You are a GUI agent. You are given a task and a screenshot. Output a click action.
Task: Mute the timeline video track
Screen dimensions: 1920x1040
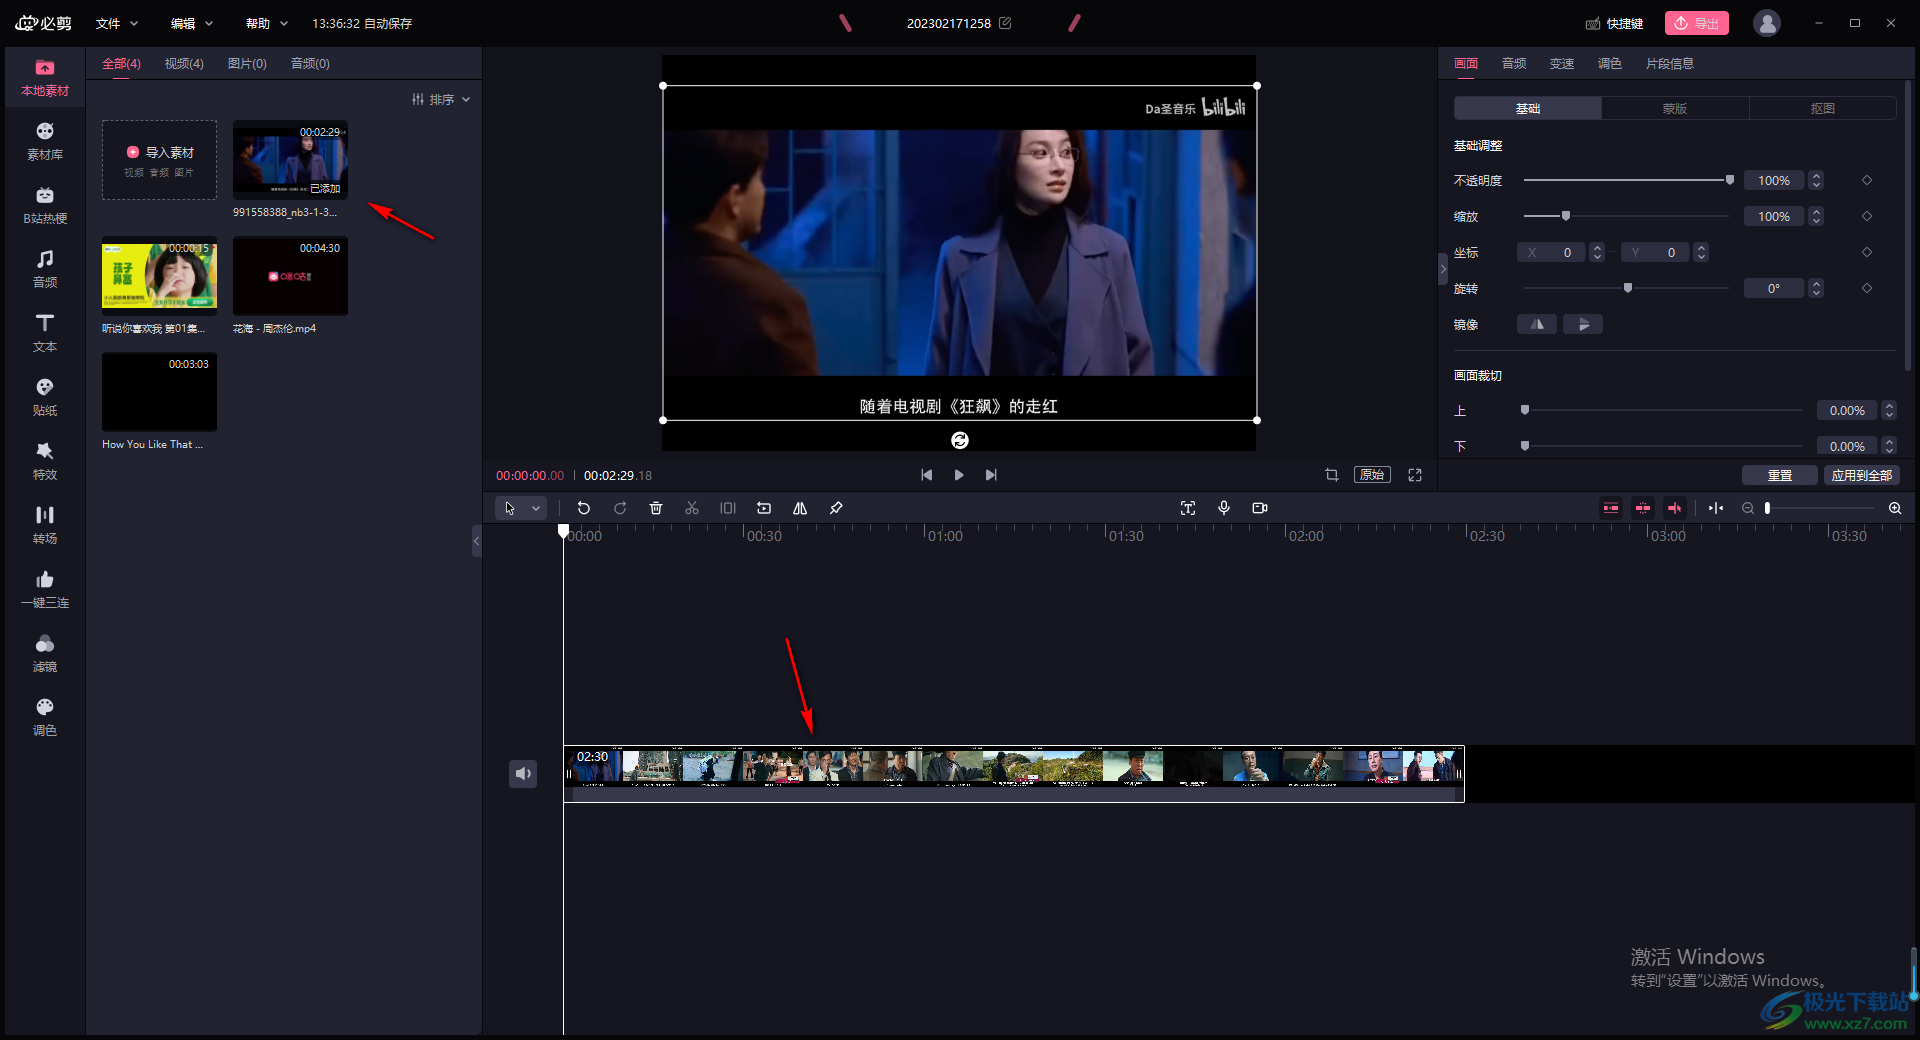523,773
